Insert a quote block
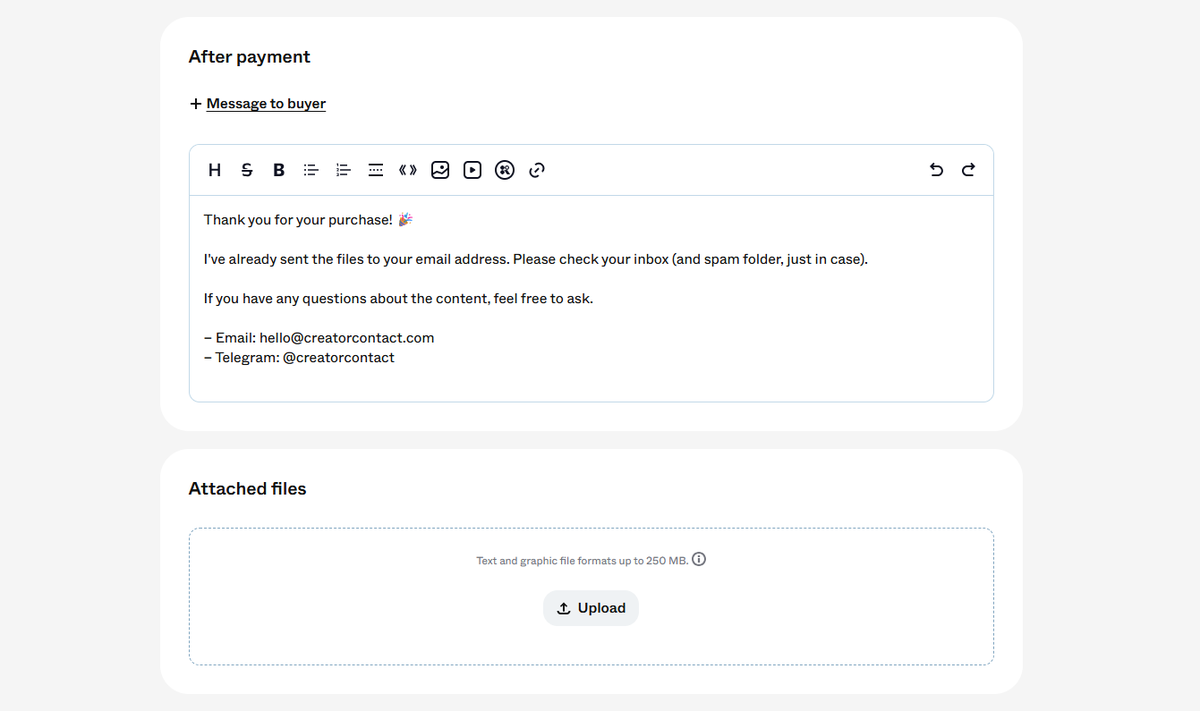 pos(407,170)
